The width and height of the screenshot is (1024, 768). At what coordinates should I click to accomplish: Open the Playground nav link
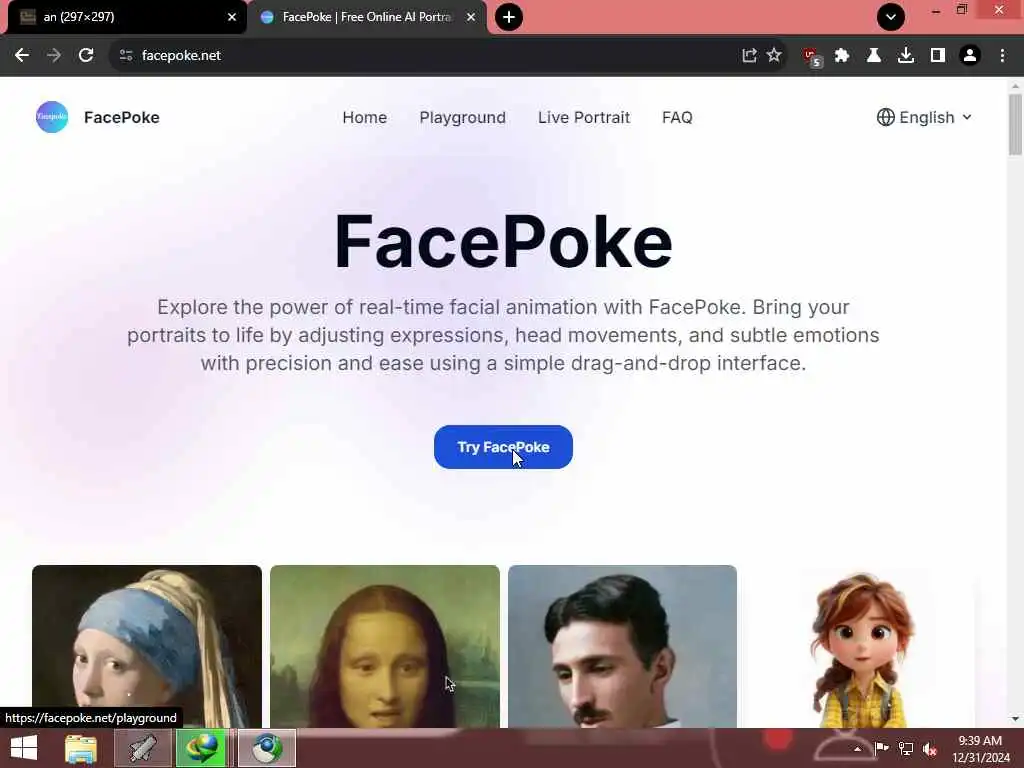click(462, 118)
